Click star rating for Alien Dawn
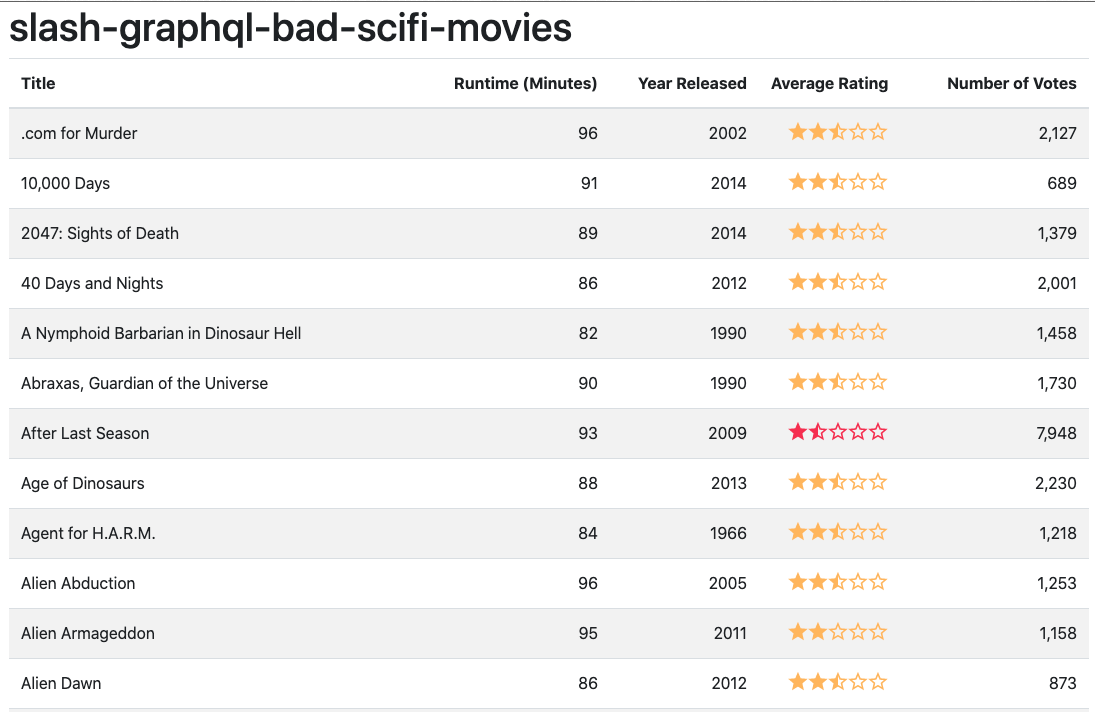Image resolution: width=1095 pixels, height=712 pixels. click(837, 682)
